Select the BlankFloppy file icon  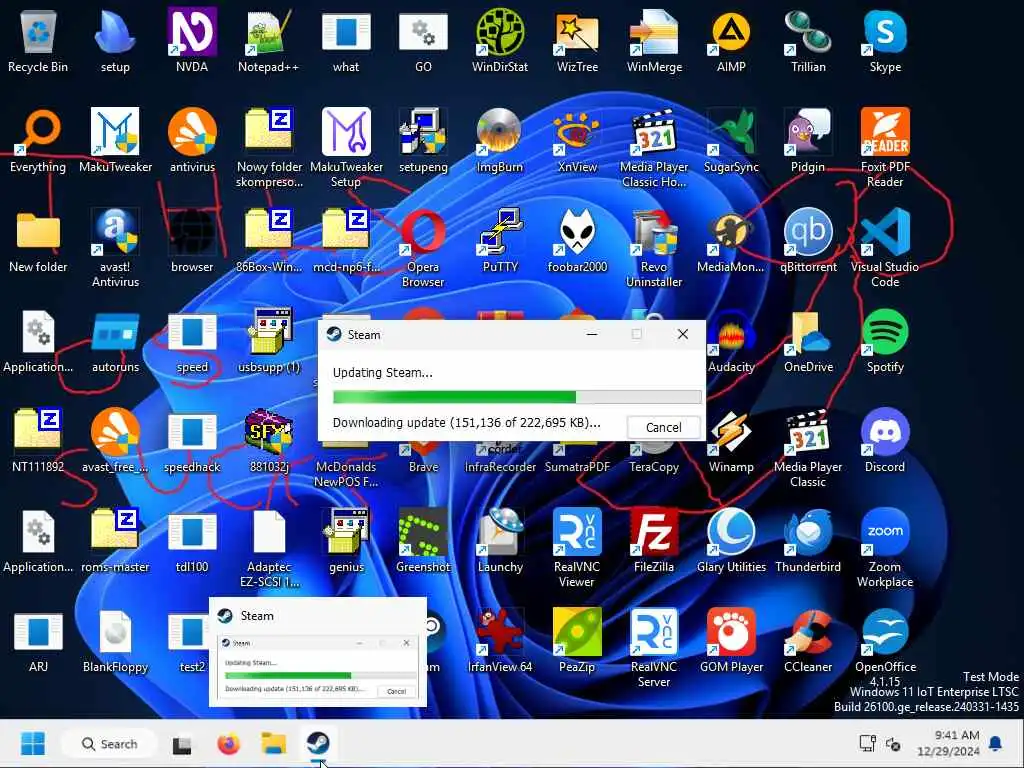[115, 641]
